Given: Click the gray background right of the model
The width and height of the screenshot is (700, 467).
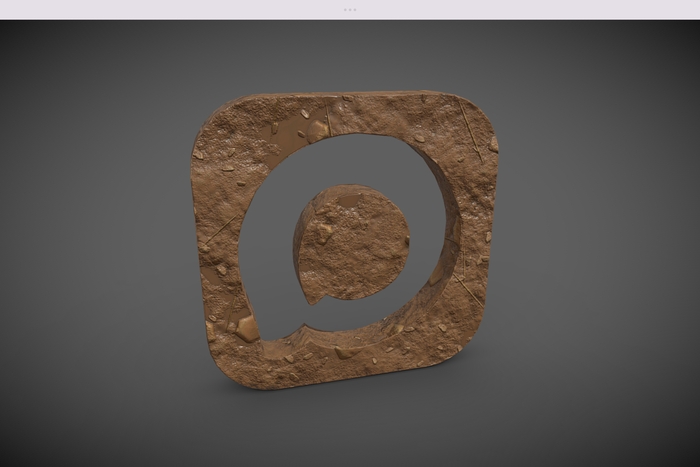Looking at the screenshot, I should 600,240.
